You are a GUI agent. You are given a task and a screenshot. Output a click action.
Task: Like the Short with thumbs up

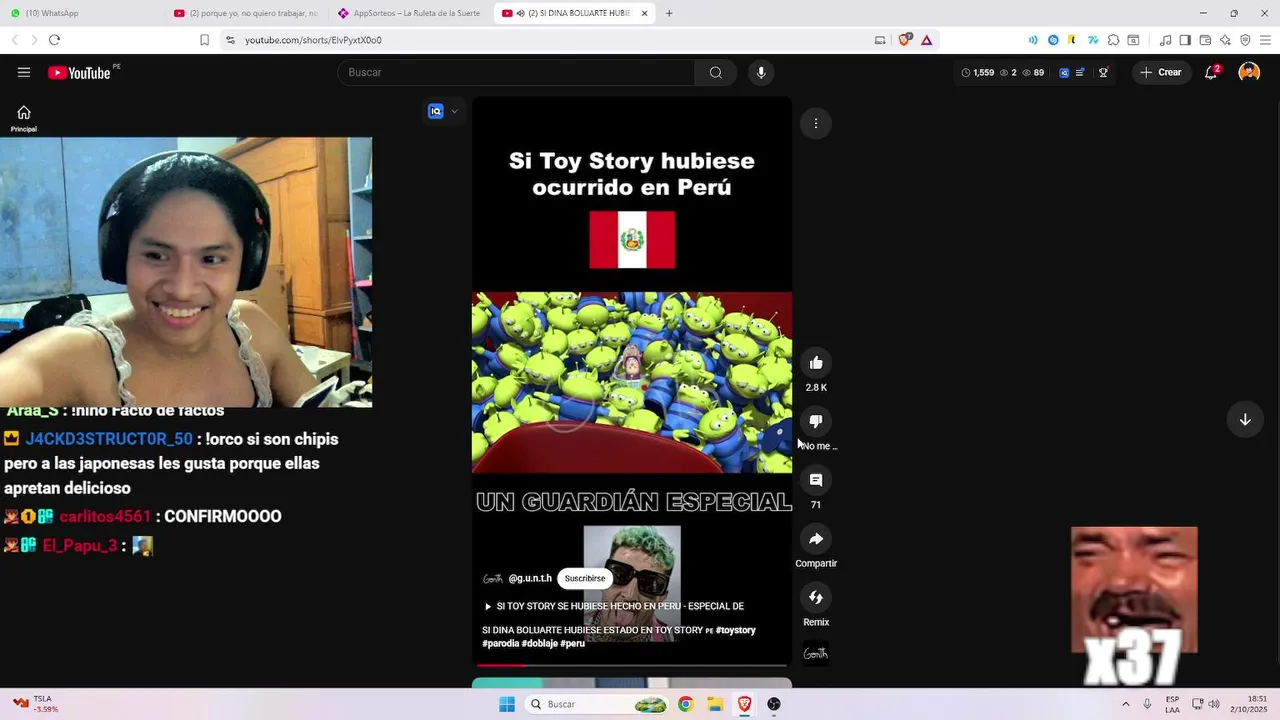[x=816, y=363]
